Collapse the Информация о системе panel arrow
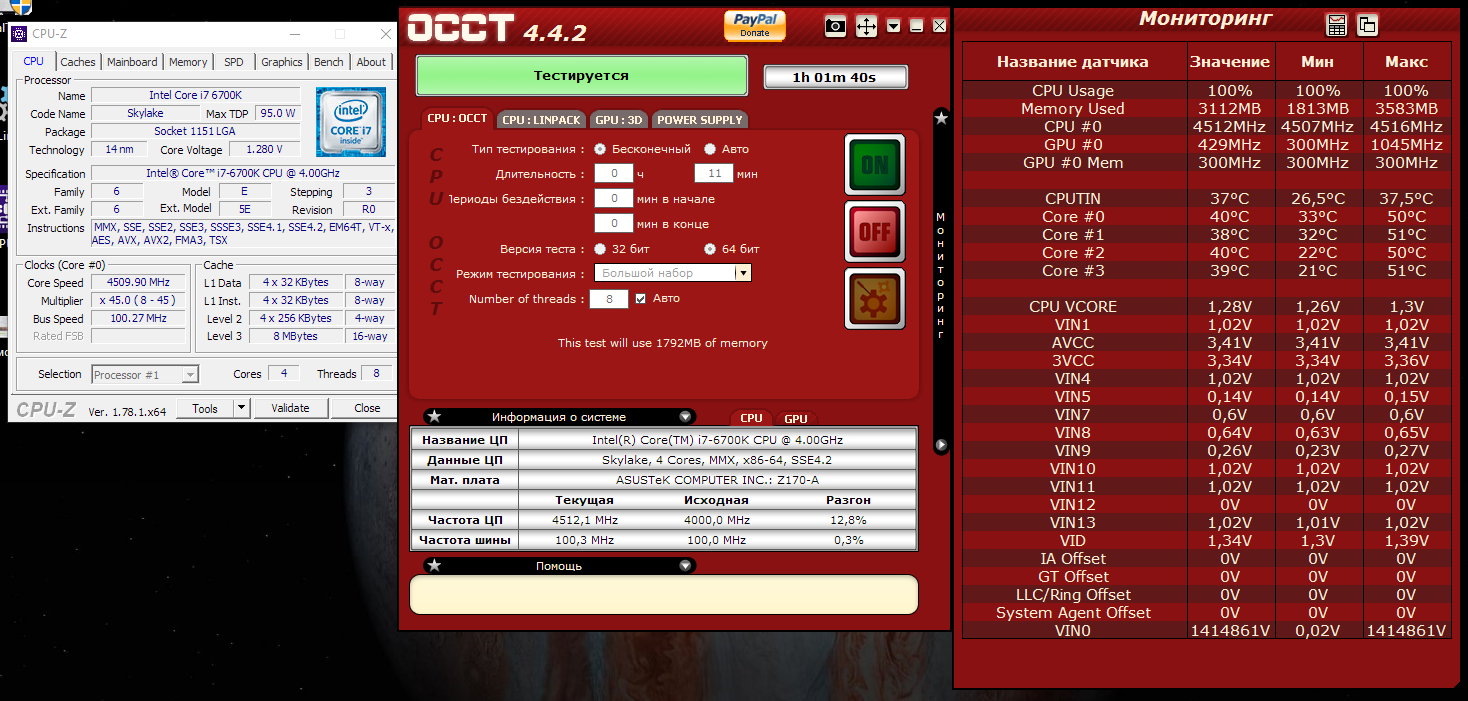 685,416
